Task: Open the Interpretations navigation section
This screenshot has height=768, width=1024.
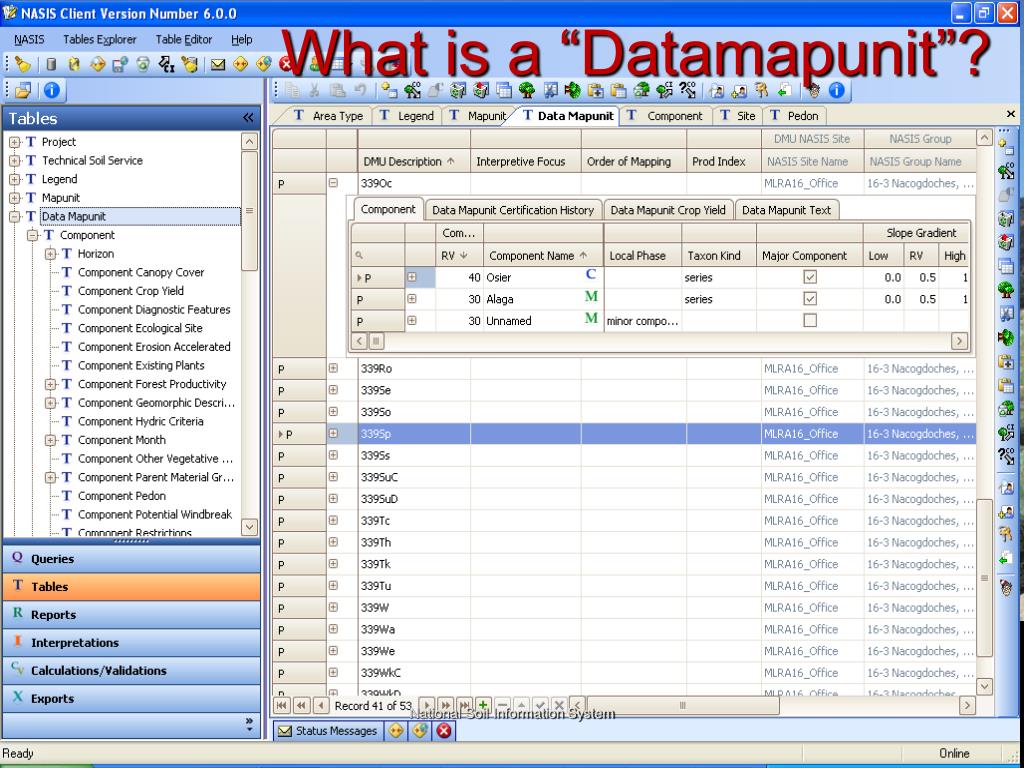Action: (x=131, y=643)
